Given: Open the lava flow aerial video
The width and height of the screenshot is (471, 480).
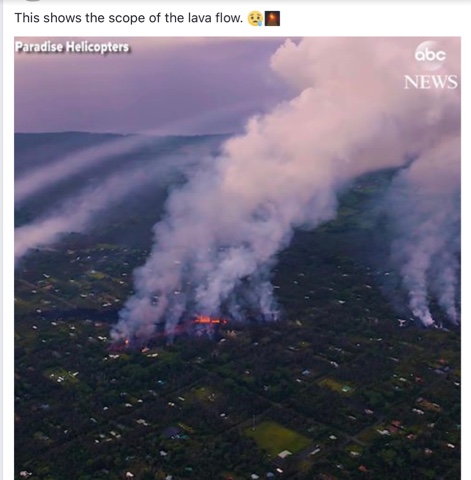Looking at the screenshot, I should click(237, 258).
